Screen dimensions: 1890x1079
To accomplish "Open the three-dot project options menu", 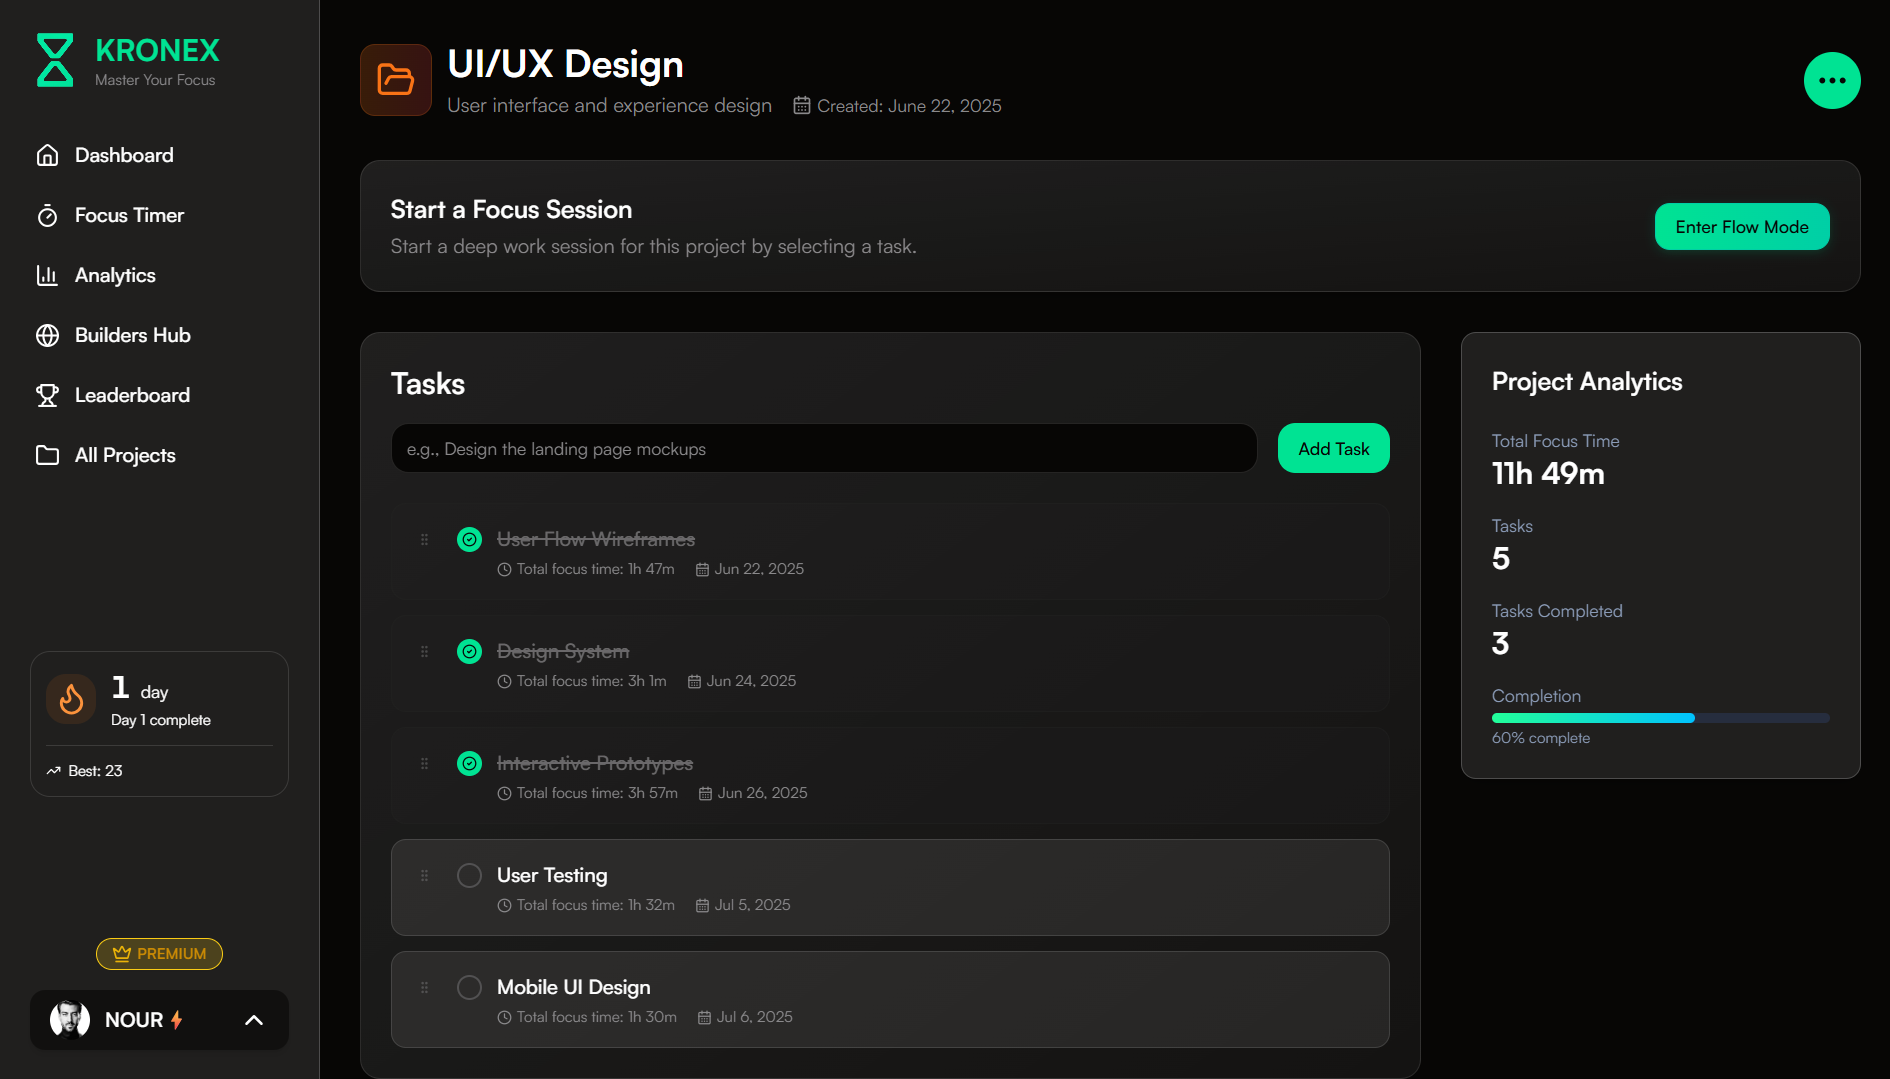I will pos(1831,81).
